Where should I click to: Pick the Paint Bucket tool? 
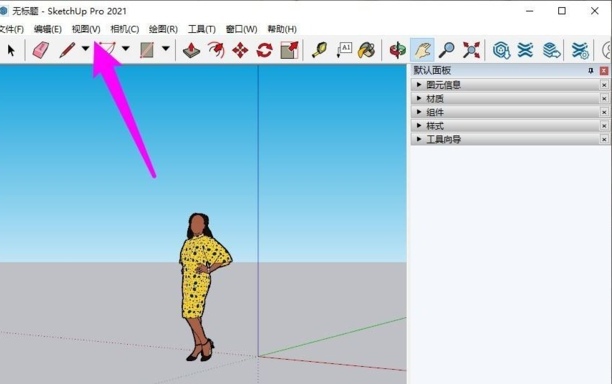pos(366,50)
